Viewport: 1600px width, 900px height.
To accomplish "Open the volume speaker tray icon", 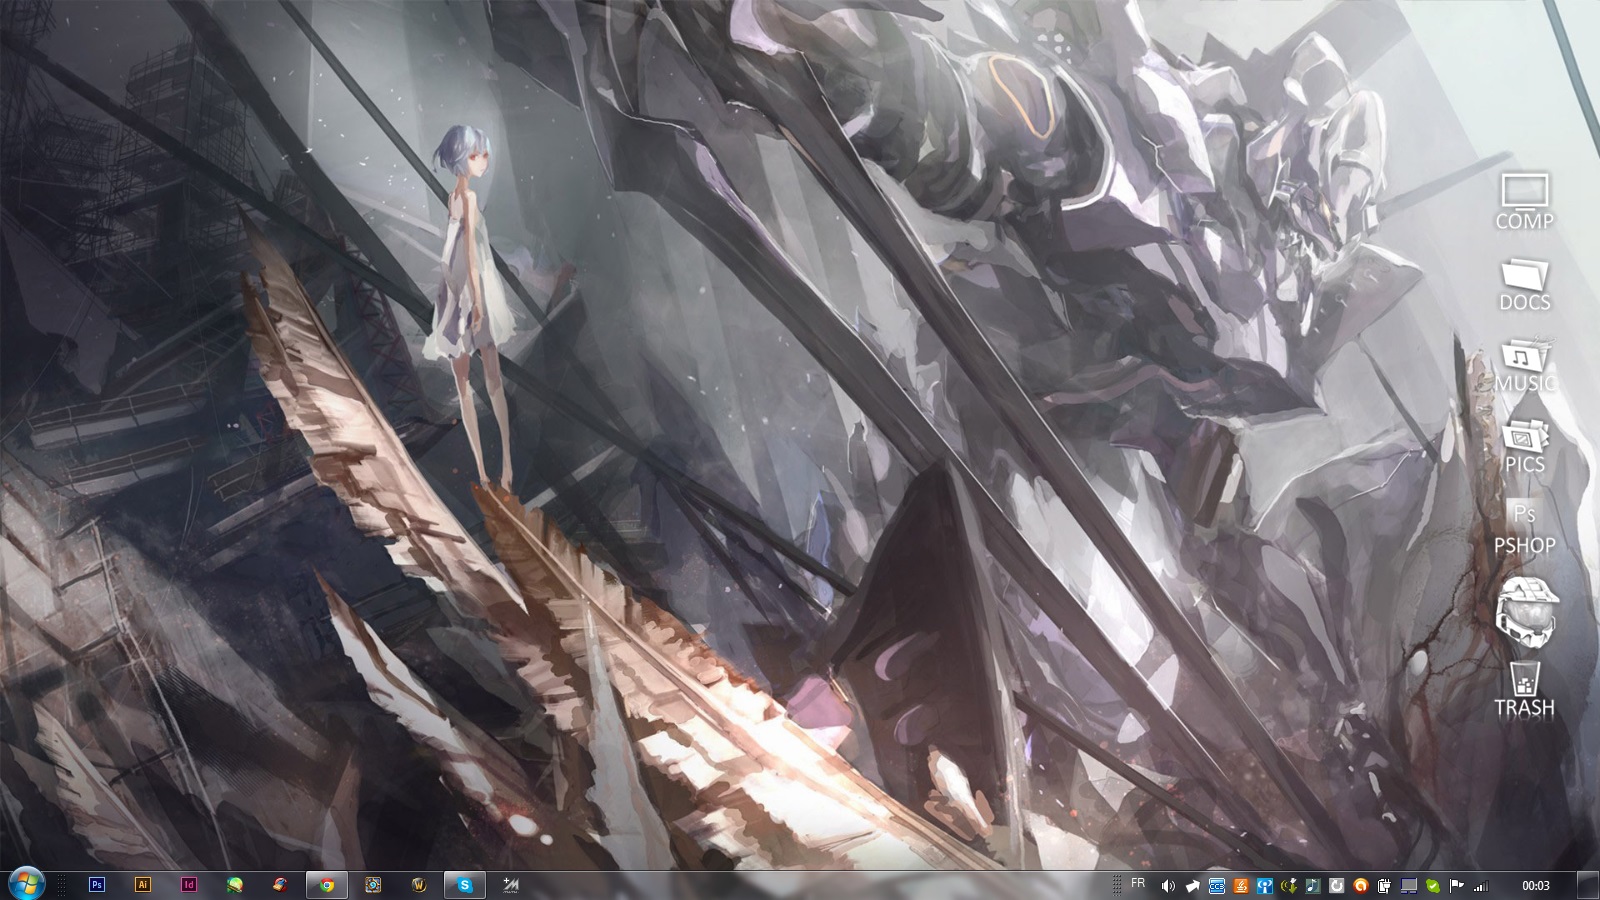I will point(1168,886).
